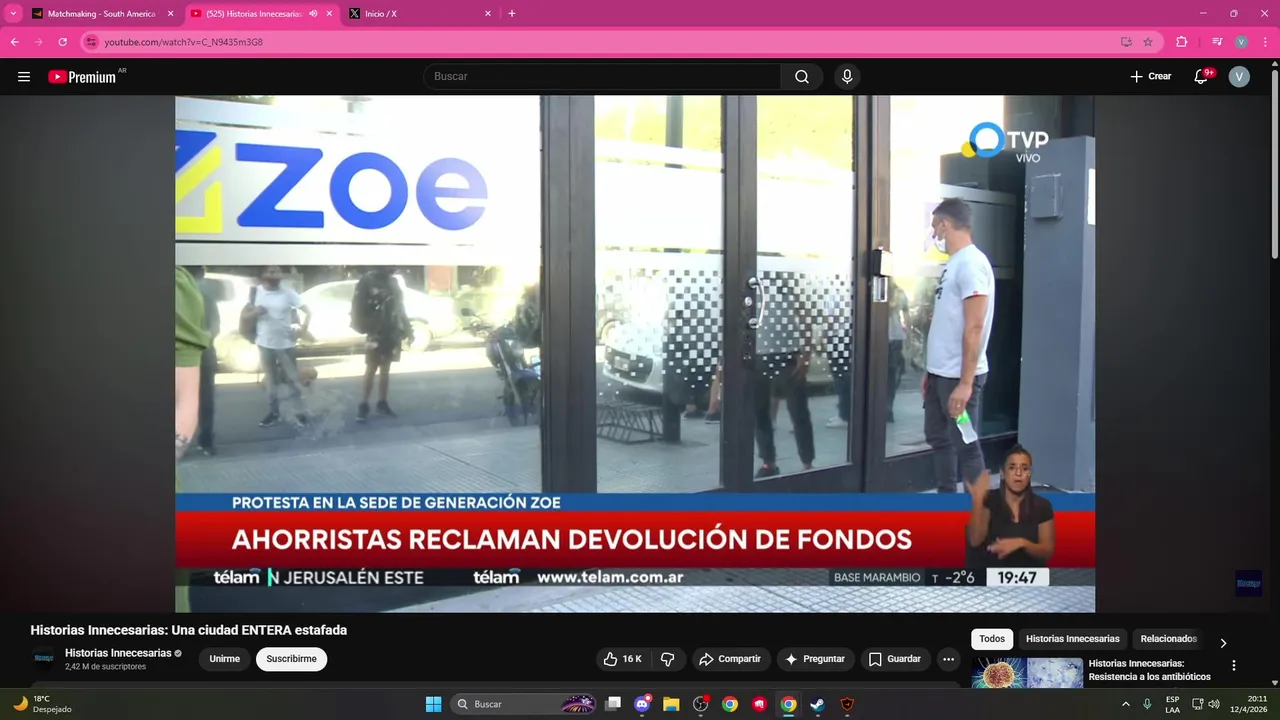The width and height of the screenshot is (1280, 720).
Task: Open Discord from the taskbar
Action: [643, 704]
